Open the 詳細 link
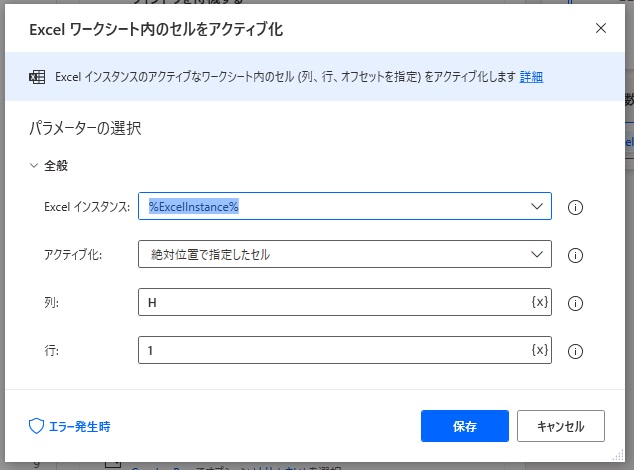 (531, 77)
